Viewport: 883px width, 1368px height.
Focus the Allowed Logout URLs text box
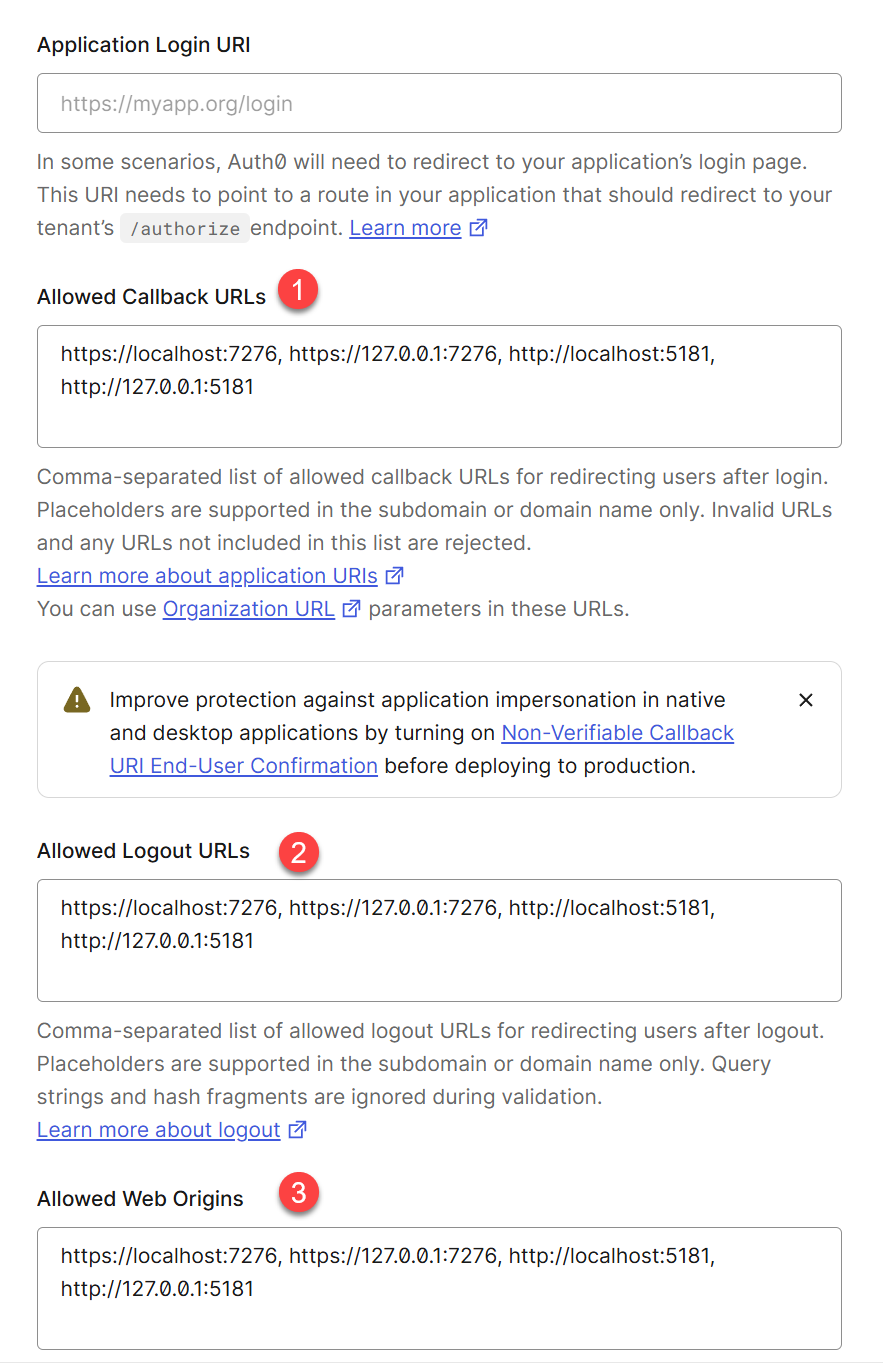(438, 940)
